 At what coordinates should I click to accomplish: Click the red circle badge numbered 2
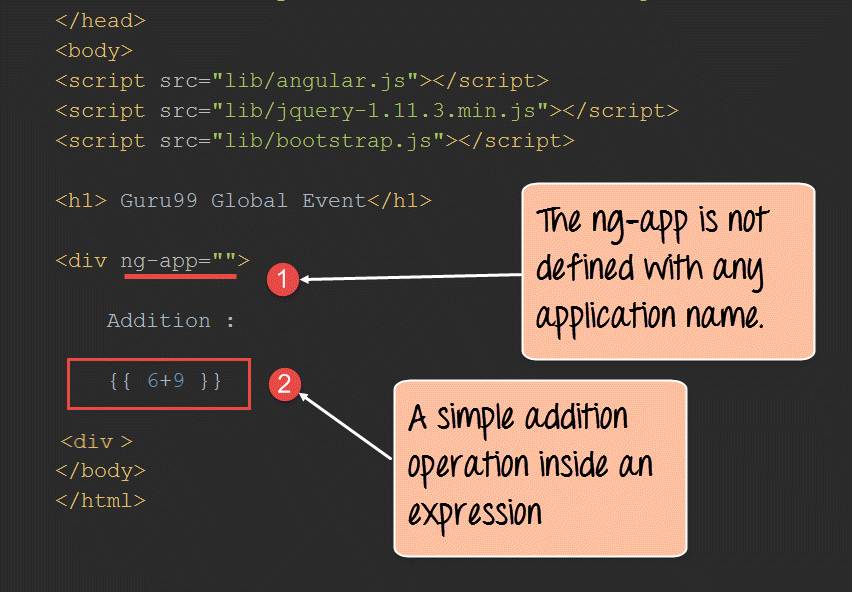click(284, 384)
